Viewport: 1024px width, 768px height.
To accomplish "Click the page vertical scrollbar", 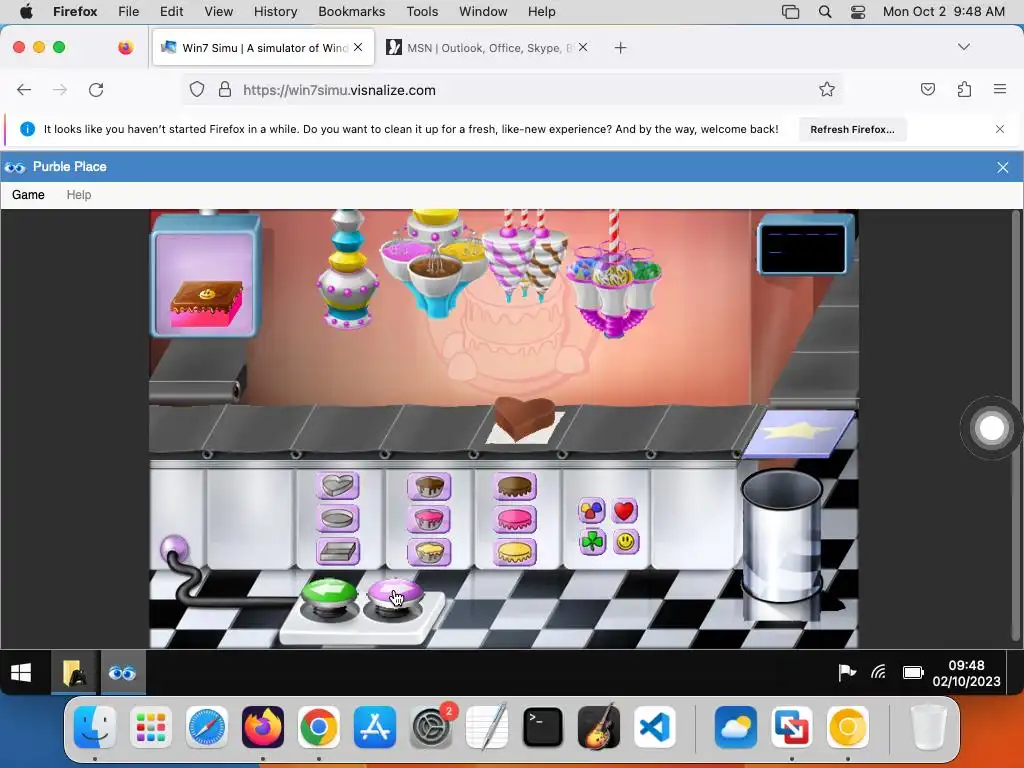I will pyautogui.click(x=1016, y=424).
